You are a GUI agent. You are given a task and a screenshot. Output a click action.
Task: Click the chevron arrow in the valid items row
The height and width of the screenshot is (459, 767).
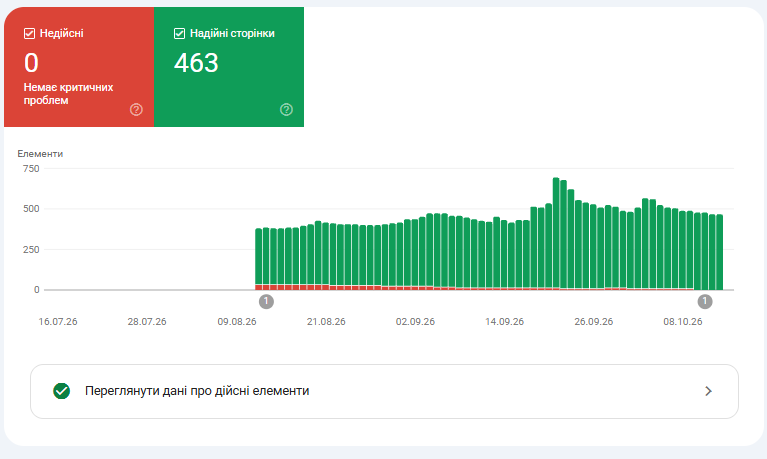tap(708, 391)
